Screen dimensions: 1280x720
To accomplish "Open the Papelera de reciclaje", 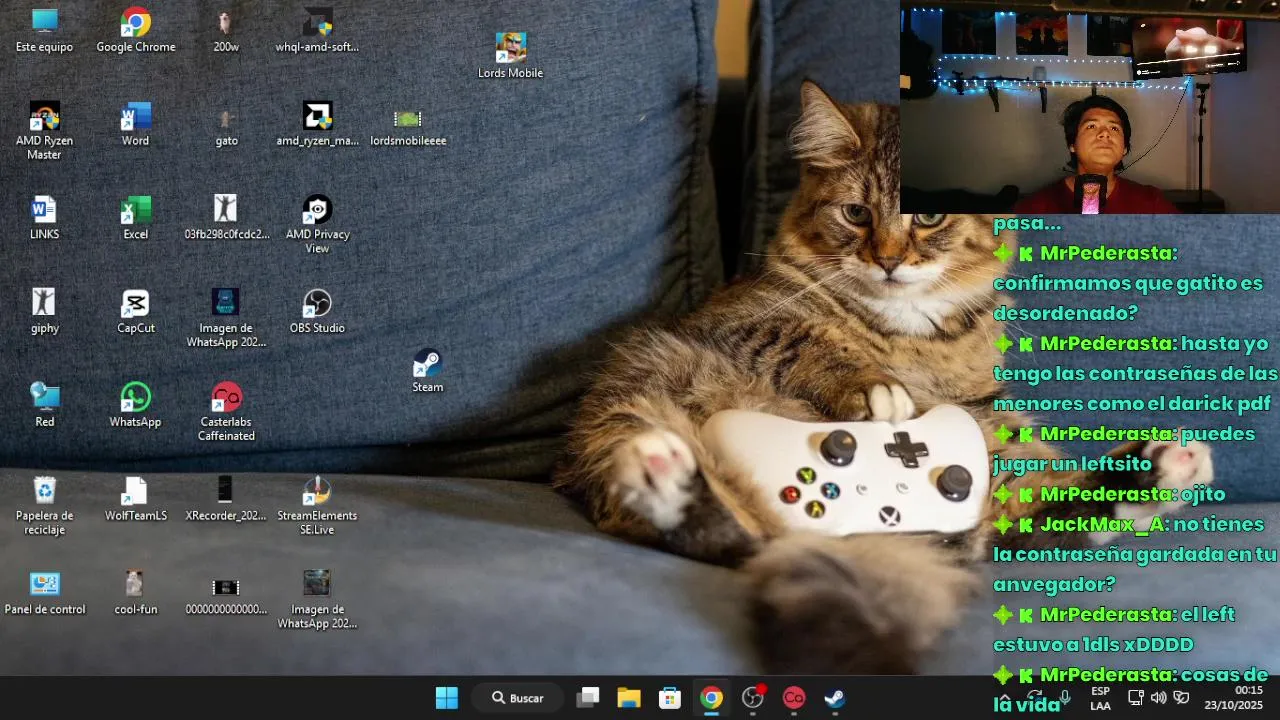I will pyautogui.click(x=44, y=506).
